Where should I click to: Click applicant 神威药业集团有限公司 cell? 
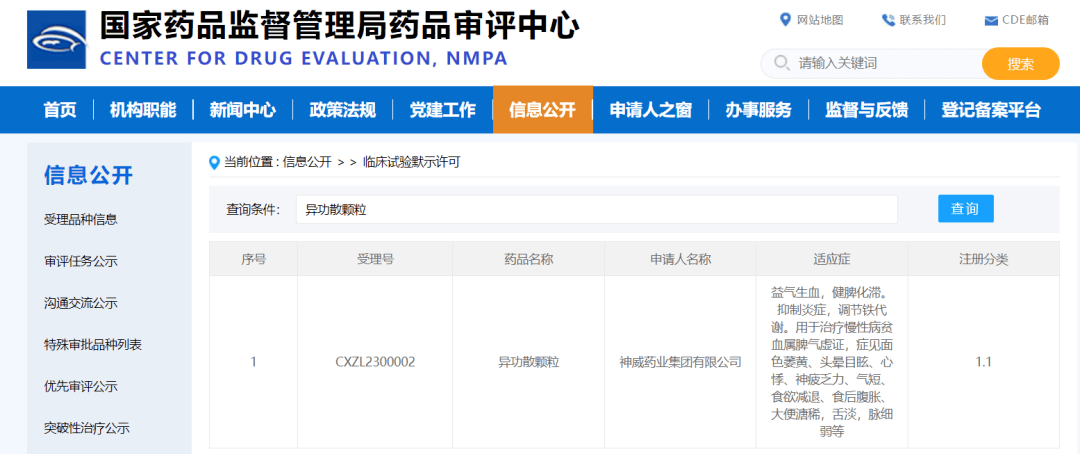[681, 362]
